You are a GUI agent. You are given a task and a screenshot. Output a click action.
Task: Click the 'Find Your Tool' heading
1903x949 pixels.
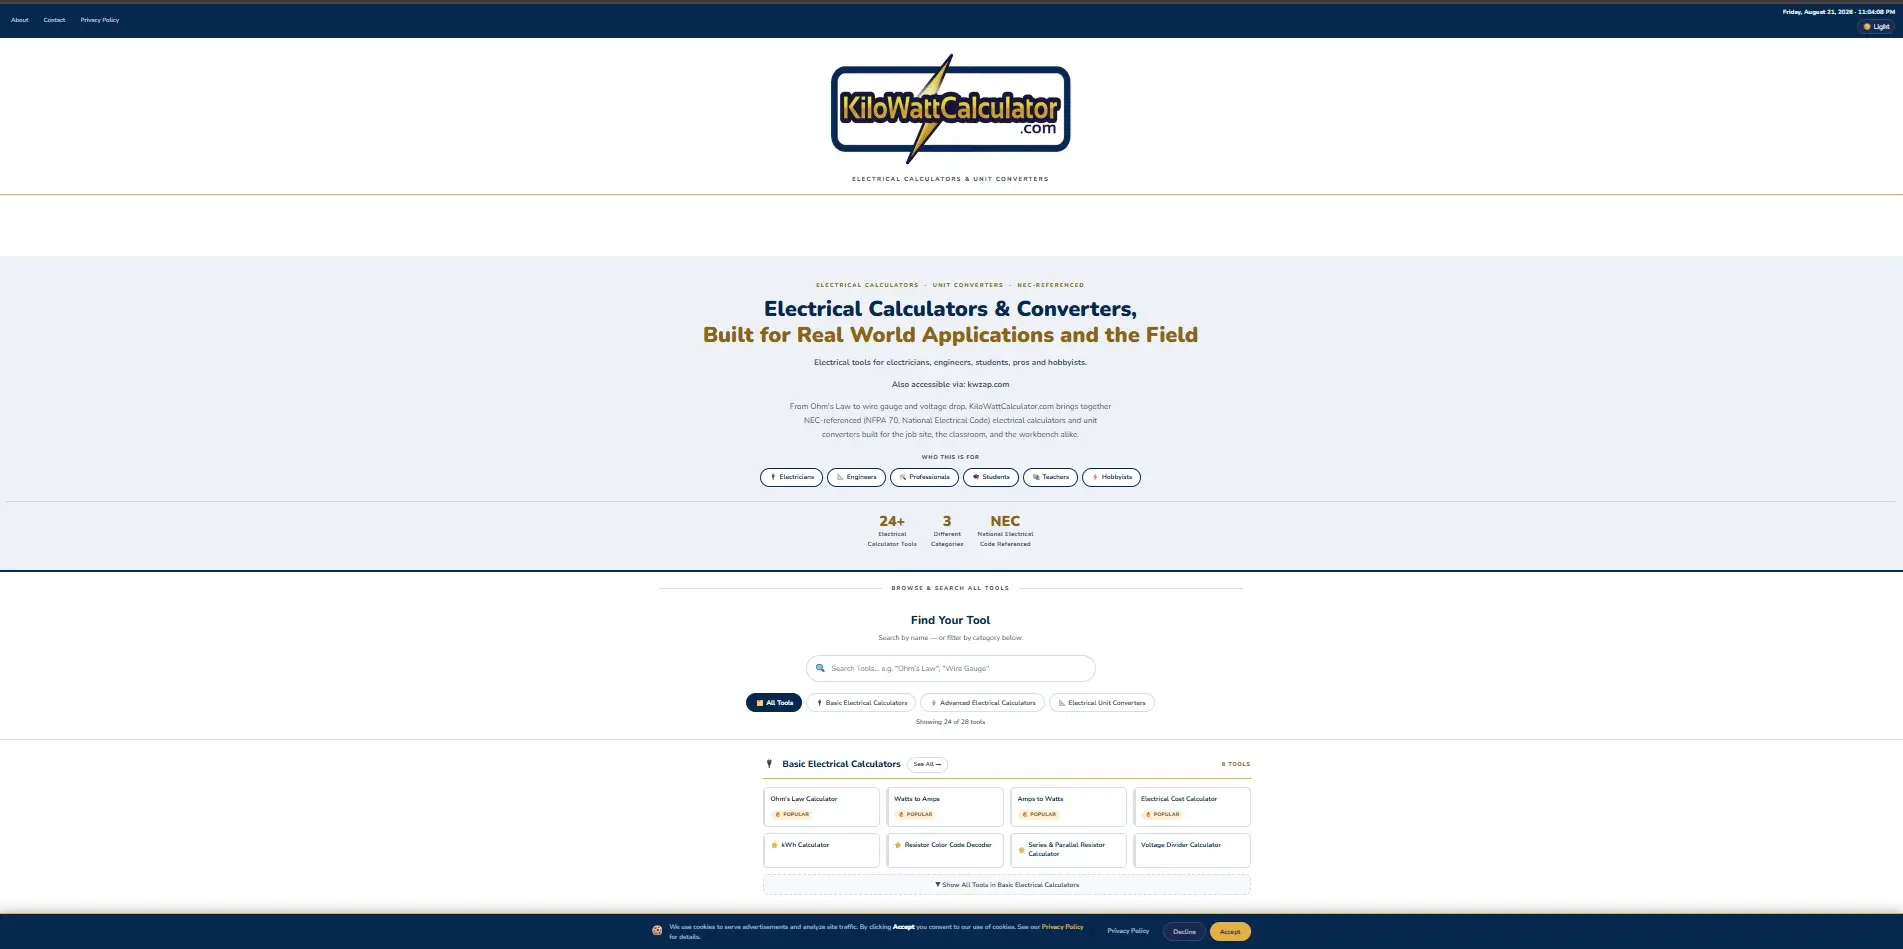point(950,620)
